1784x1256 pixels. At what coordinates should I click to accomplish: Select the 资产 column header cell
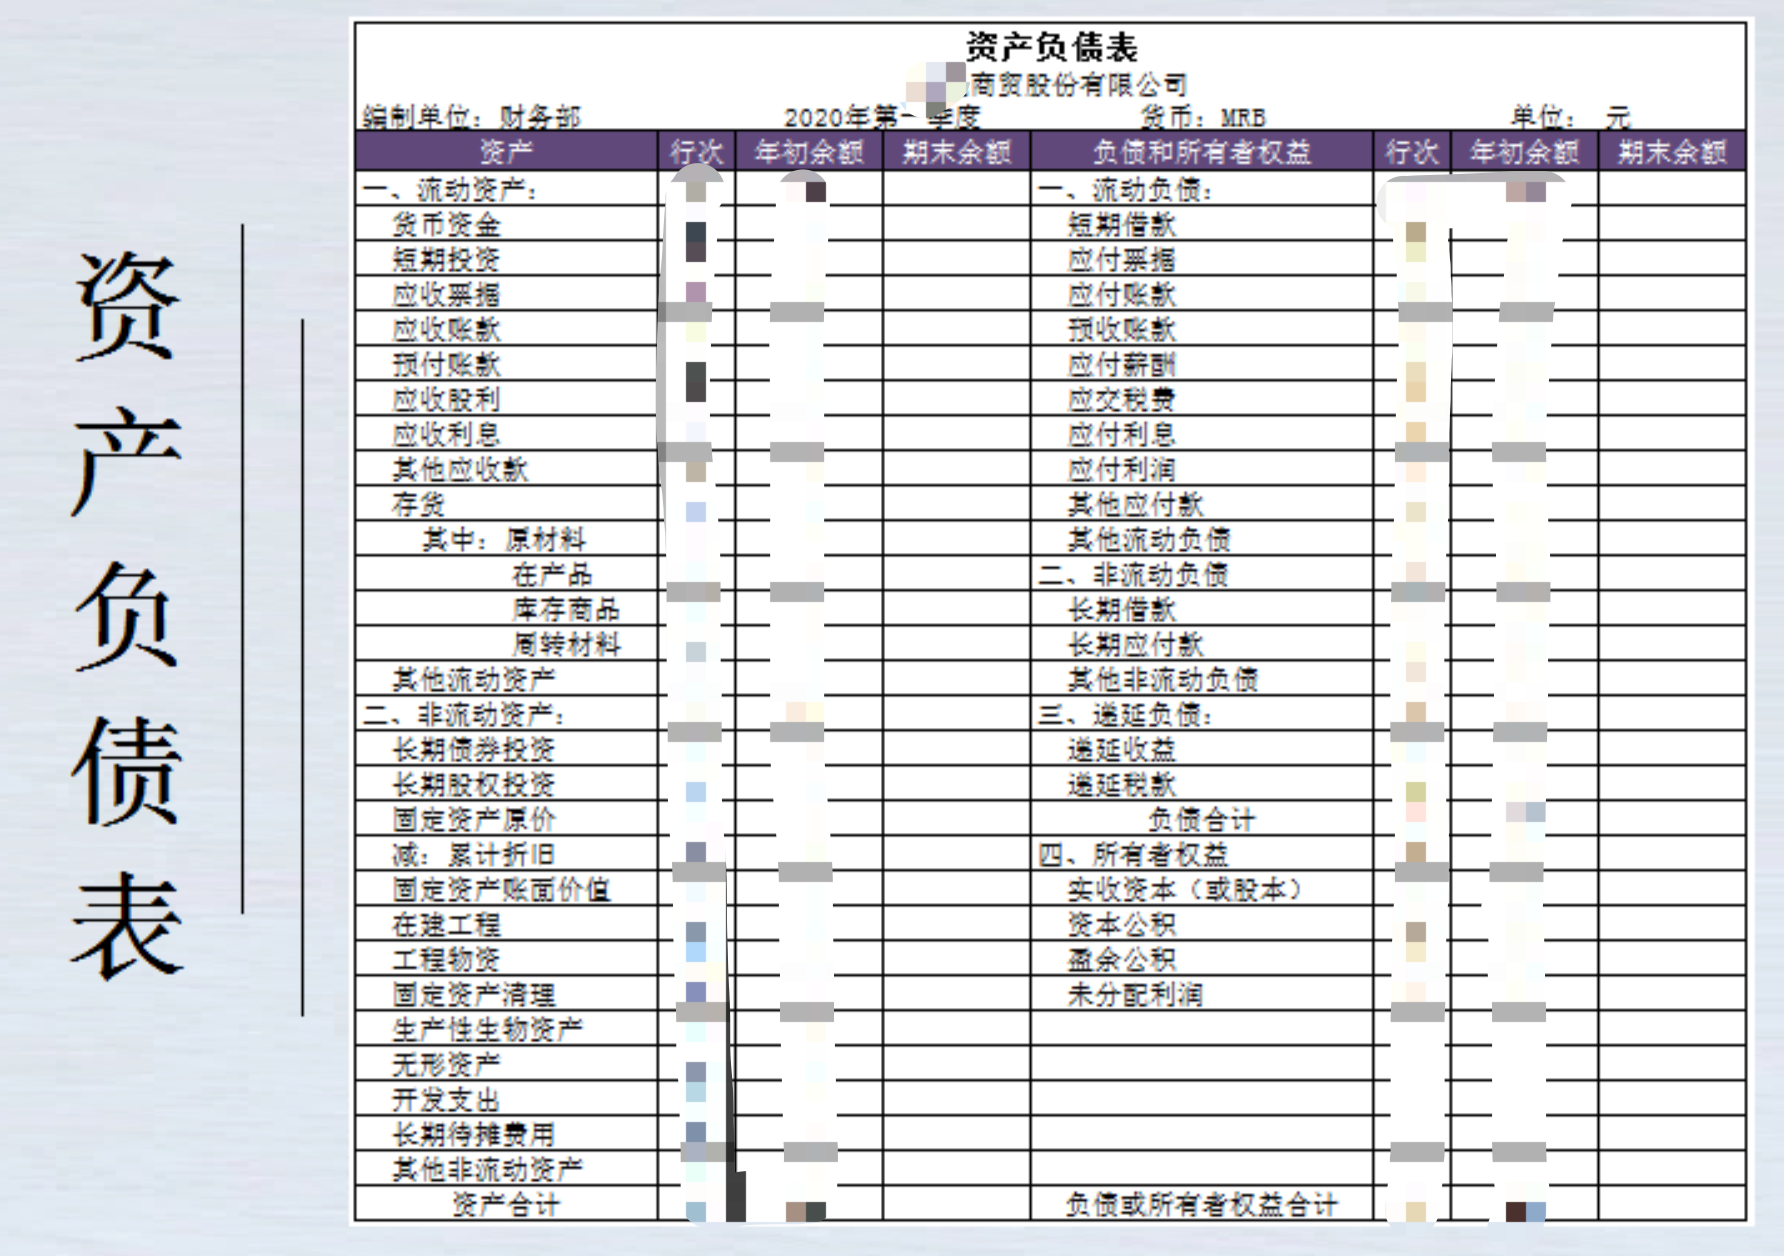click(x=506, y=152)
